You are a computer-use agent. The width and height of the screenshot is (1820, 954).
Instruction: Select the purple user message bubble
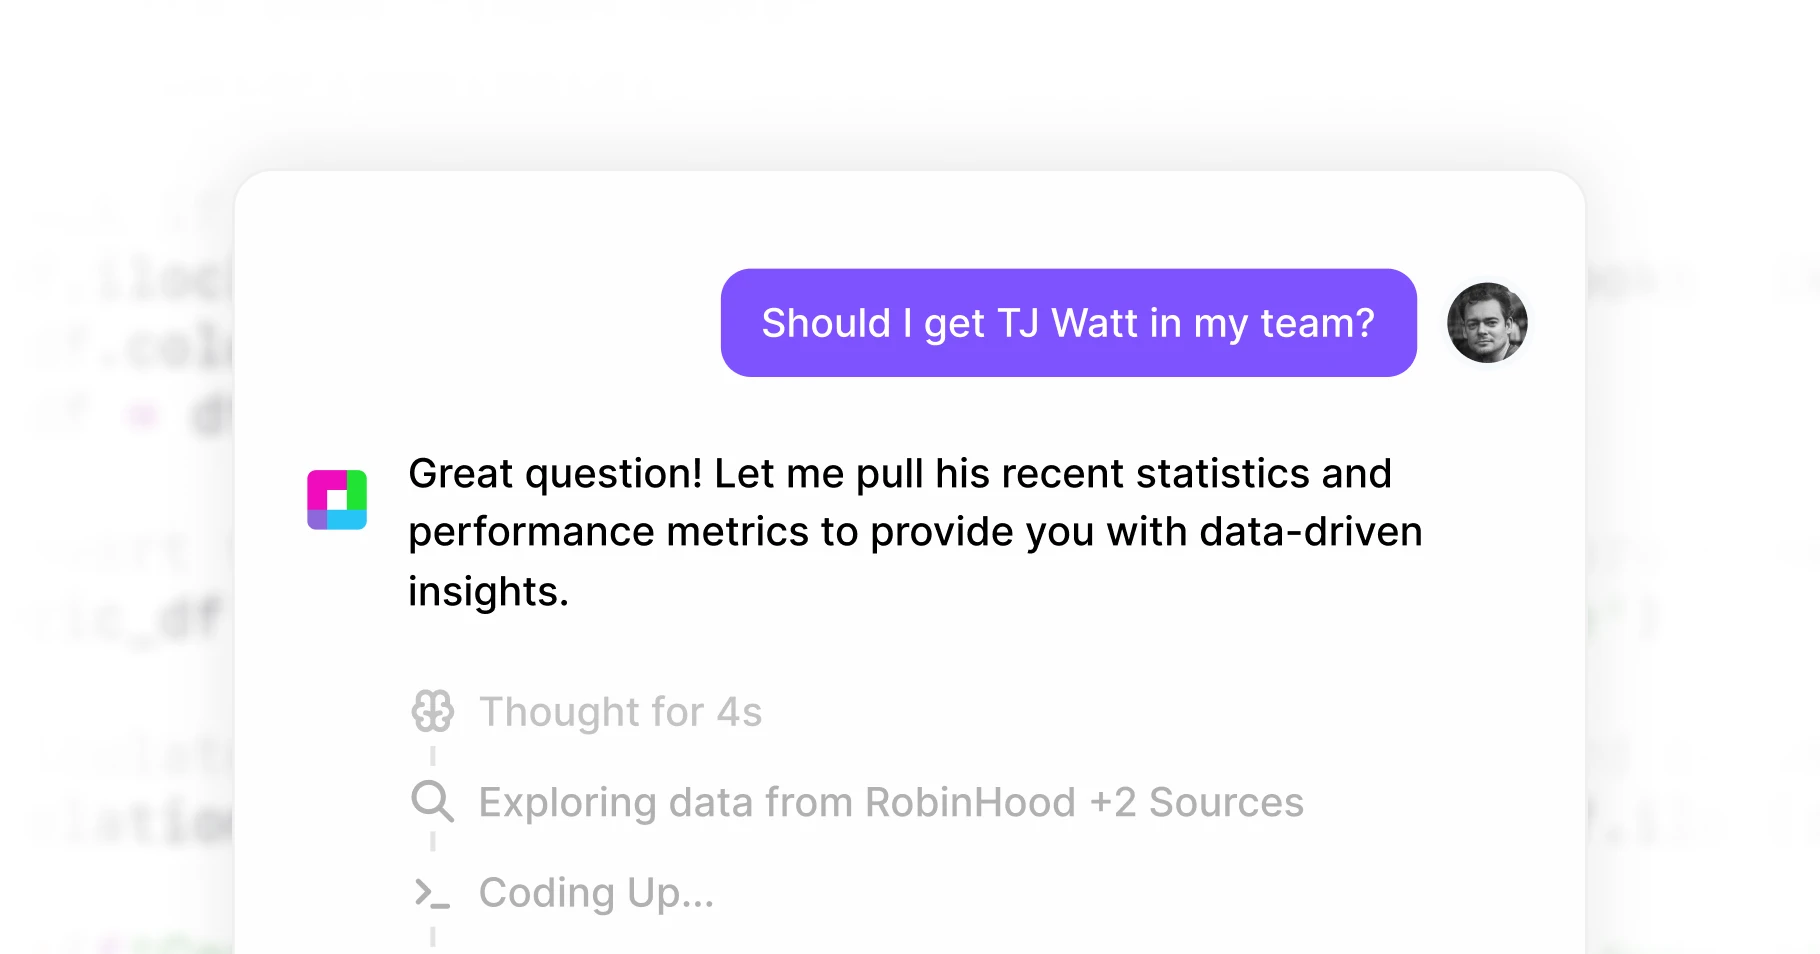(x=1068, y=323)
